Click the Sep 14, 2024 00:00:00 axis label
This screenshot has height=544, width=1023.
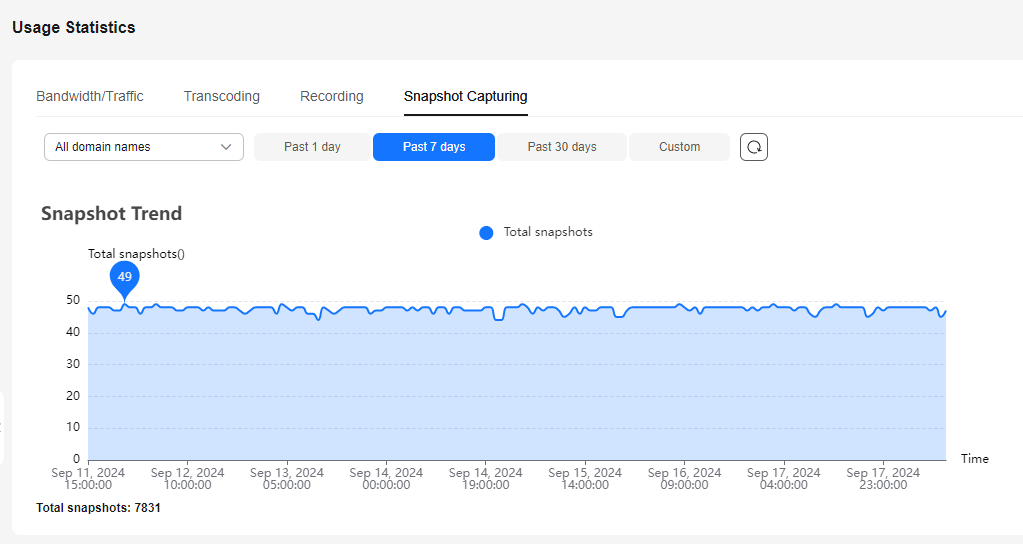(x=386, y=479)
